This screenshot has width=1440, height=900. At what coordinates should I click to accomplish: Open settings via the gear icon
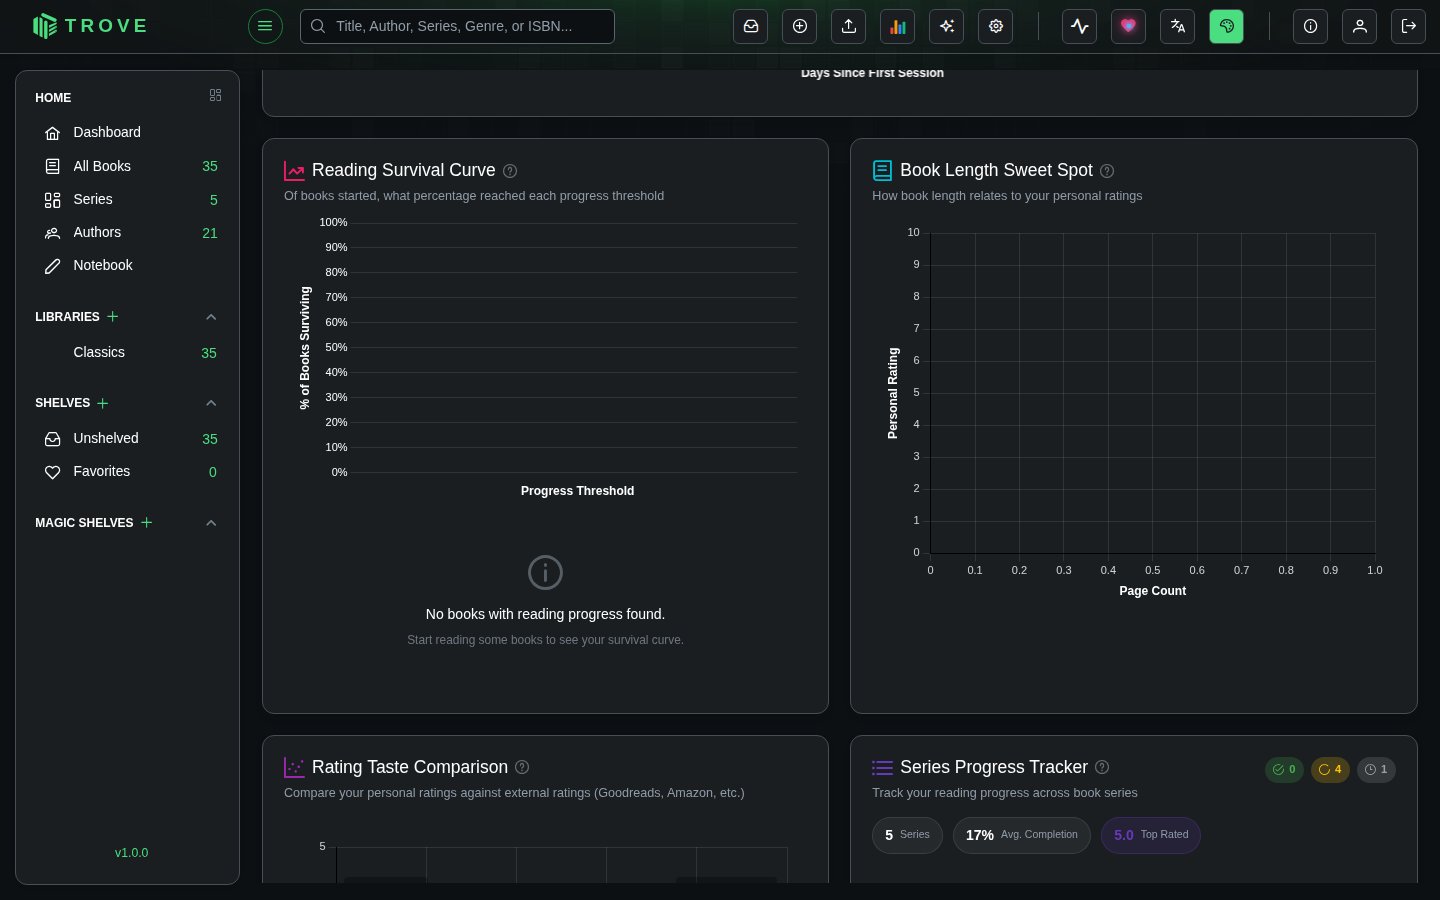[996, 26]
